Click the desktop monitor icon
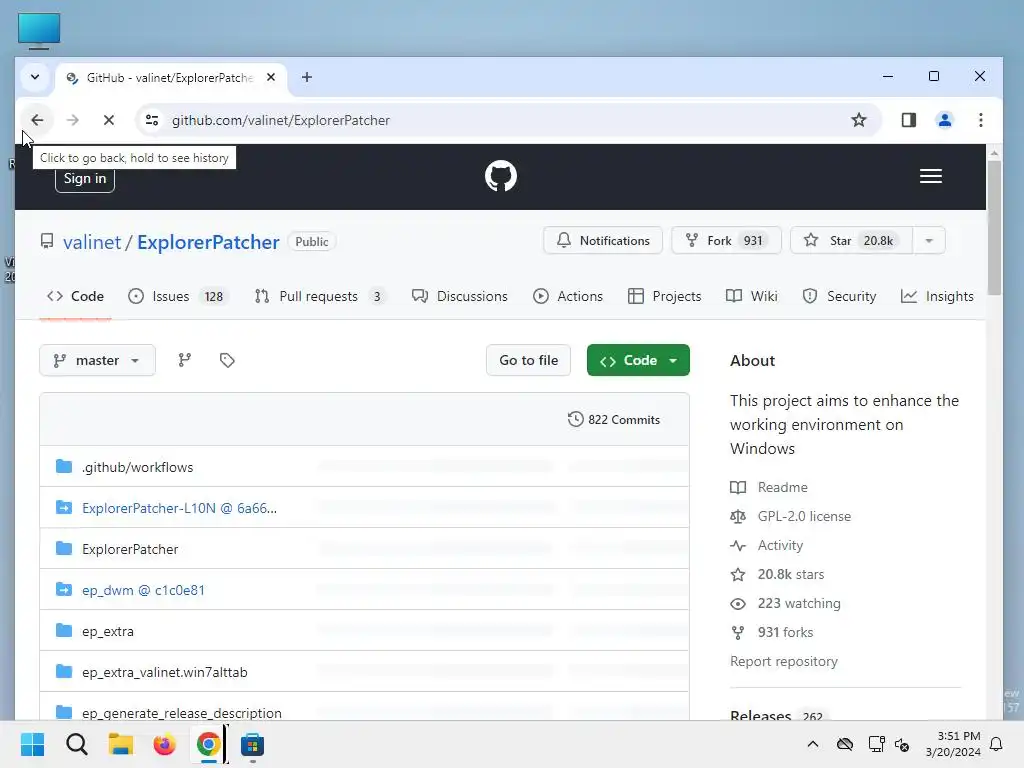 click(x=39, y=31)
